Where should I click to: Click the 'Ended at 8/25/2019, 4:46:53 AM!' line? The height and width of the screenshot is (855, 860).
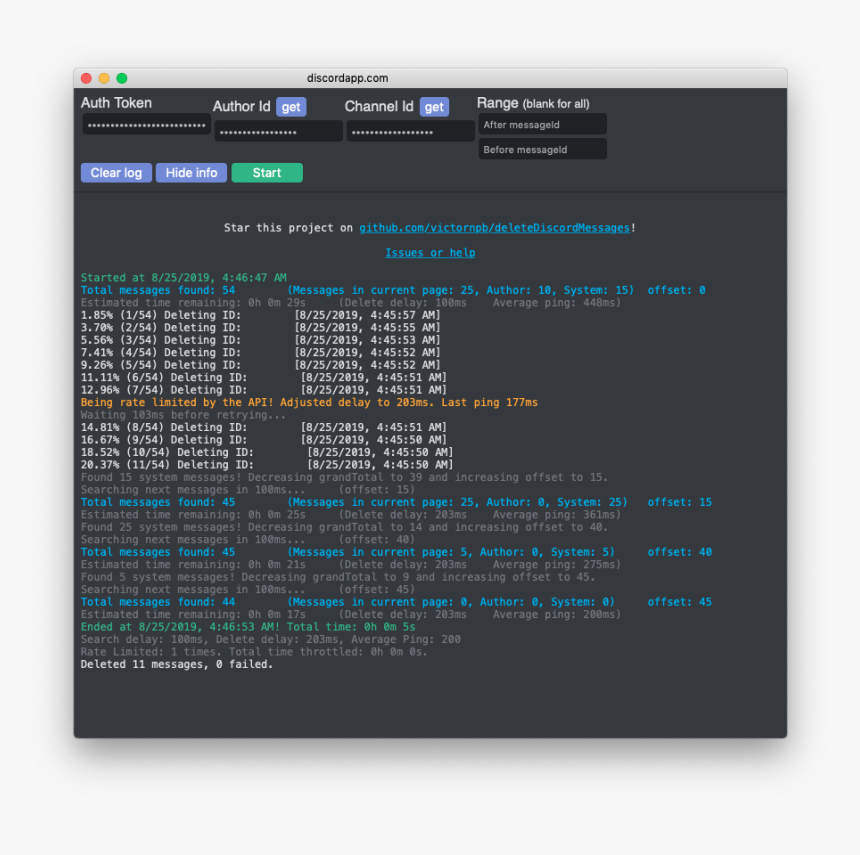point(248,627)
